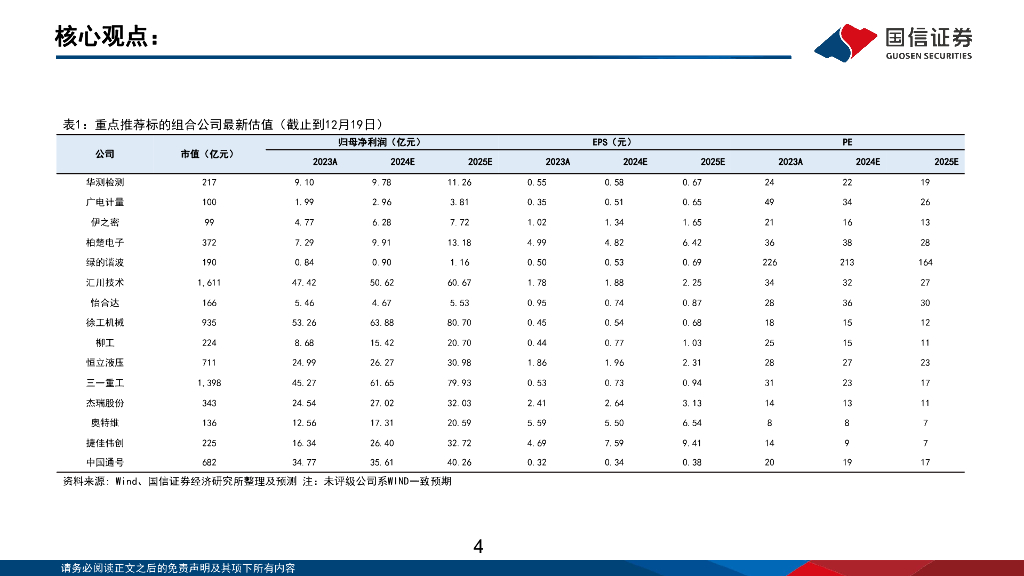The height and width of the screenshot is (576, 1024).
Task: Click 怡合达 2025E PE value 30
Action: [x=925, y=303]
